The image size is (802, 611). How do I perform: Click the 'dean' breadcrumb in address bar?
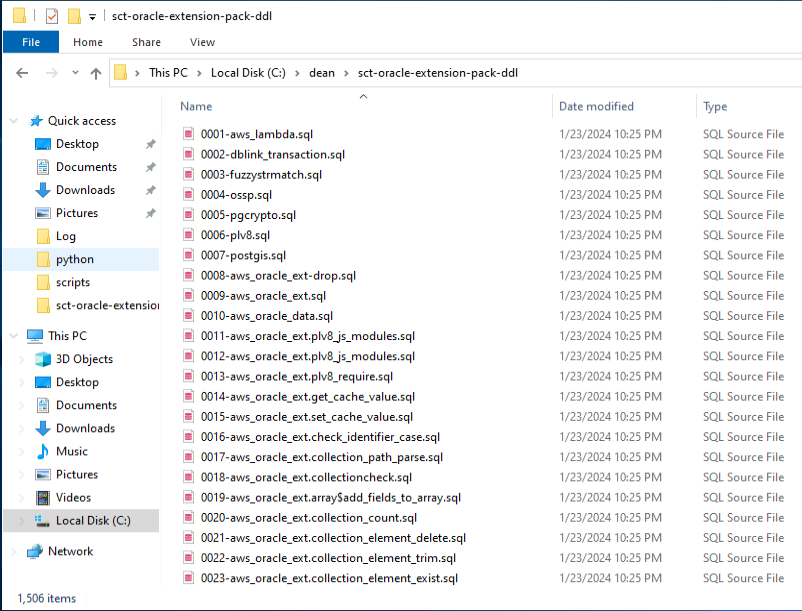coord(321,73)
